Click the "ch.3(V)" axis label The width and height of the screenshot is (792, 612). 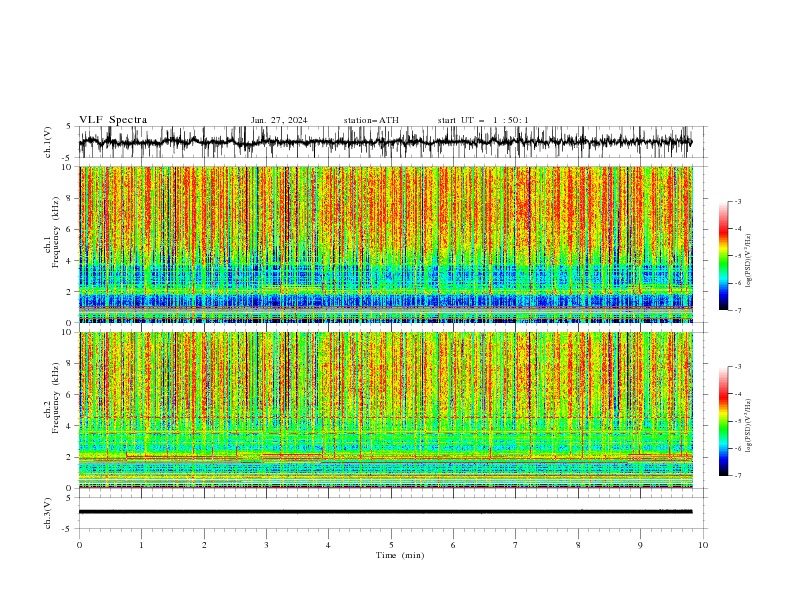(x=48, y=513)
